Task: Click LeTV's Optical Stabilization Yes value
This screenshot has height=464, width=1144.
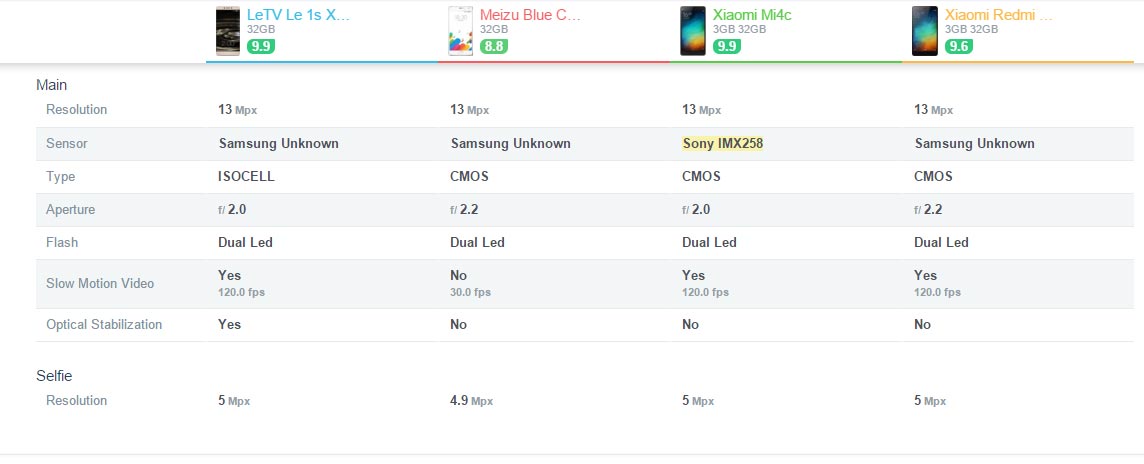Action: tap(229, 325)
